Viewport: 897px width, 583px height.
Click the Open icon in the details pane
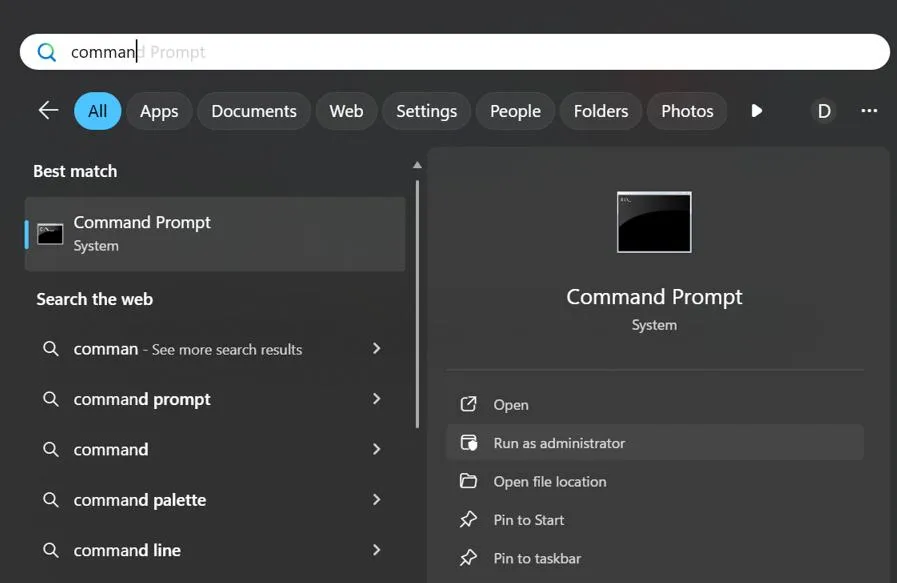[x=469, y=404]
